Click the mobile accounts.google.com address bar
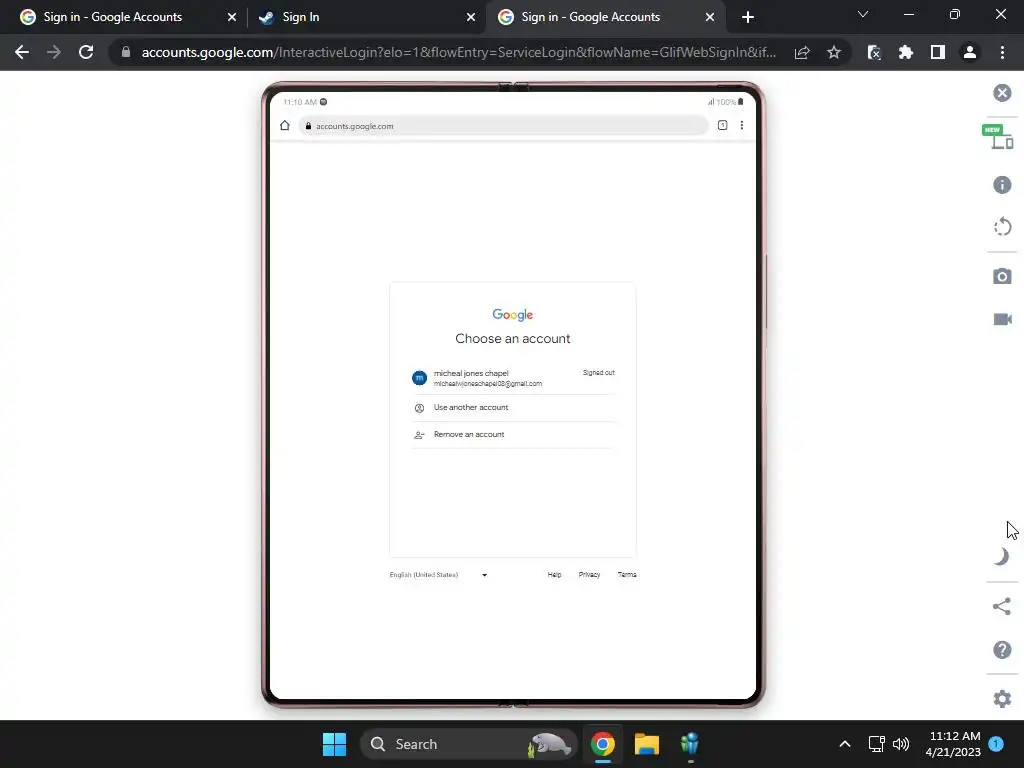The height and width of the screenshot is (768, 1024). click(504, 126)
